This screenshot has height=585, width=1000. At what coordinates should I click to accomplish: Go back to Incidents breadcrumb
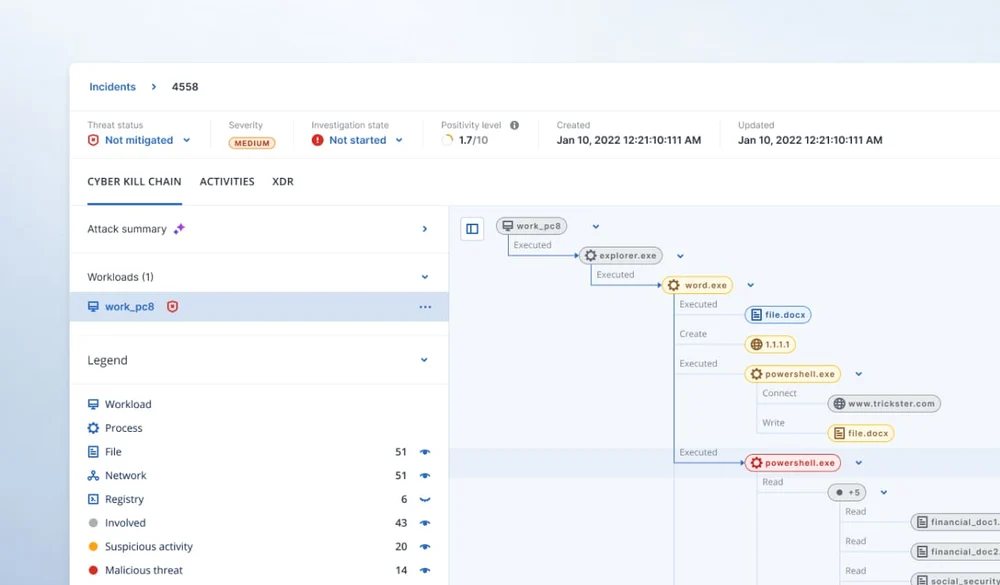pos(112,87)
